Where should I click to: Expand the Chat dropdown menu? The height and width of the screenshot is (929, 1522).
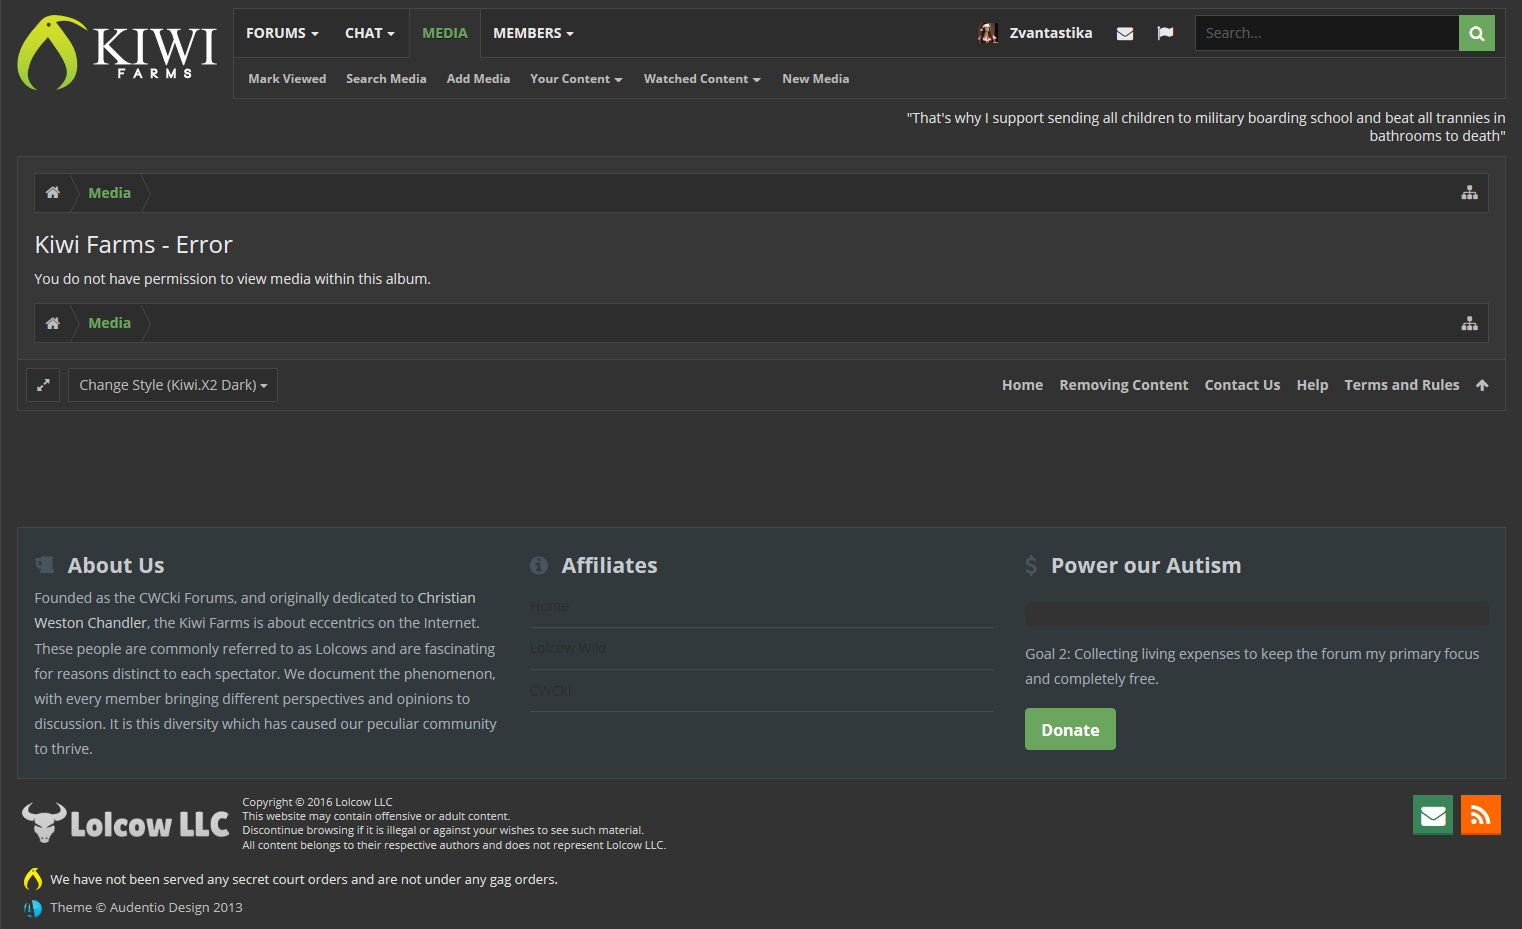point(370,33)
